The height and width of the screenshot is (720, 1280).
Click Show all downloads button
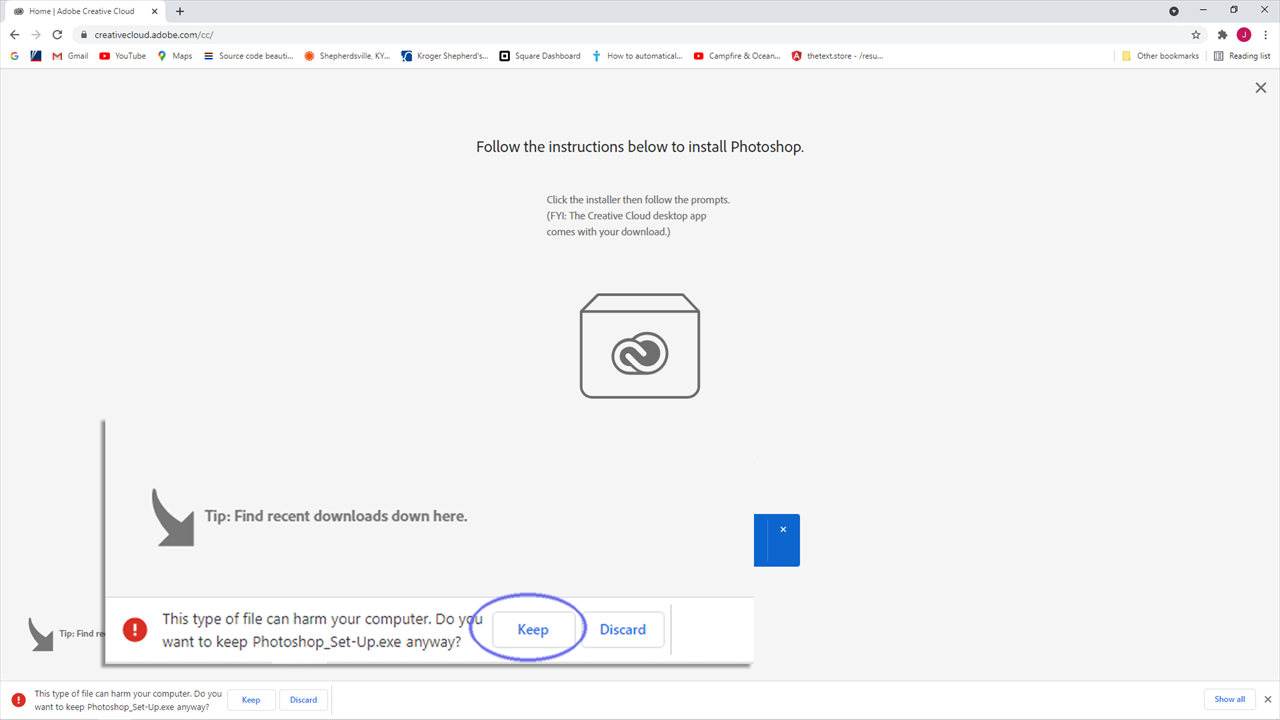point(1229,699)
